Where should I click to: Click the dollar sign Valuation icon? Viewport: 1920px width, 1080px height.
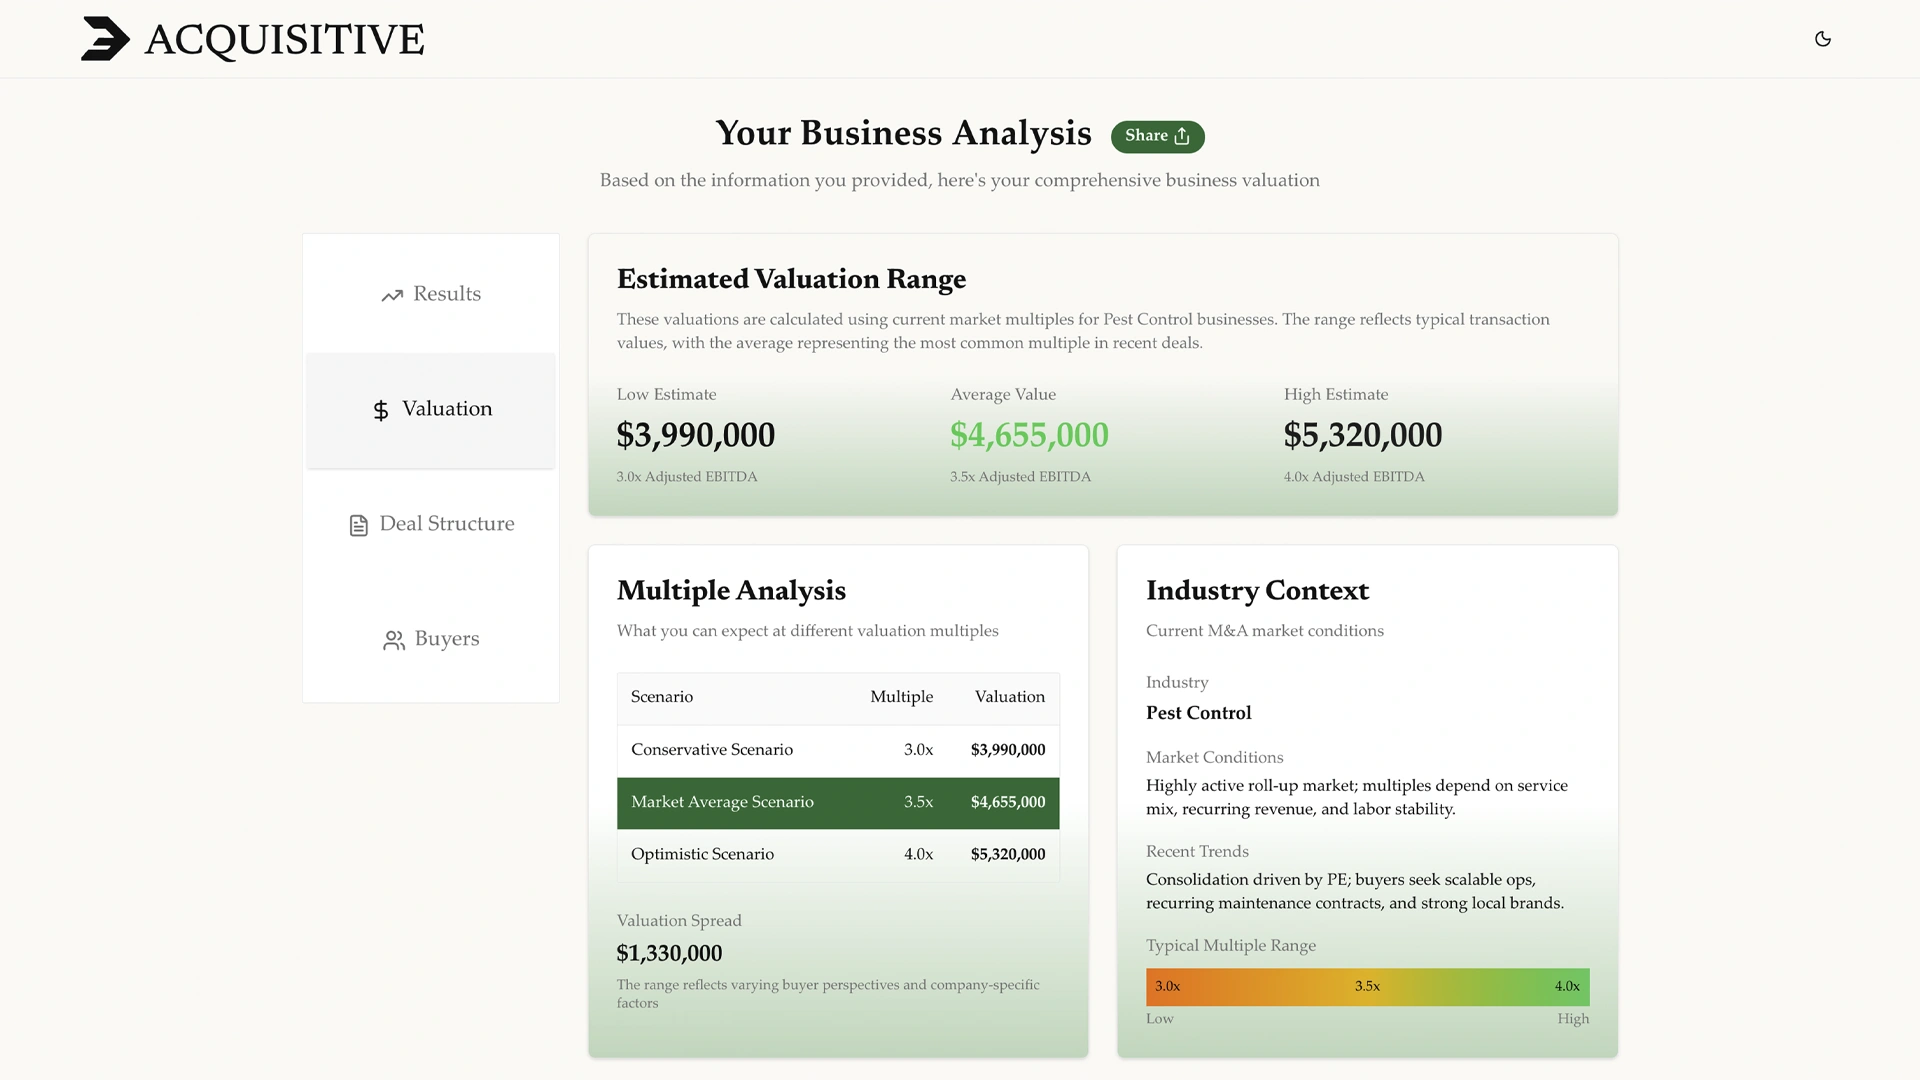(x=381, y=410)
